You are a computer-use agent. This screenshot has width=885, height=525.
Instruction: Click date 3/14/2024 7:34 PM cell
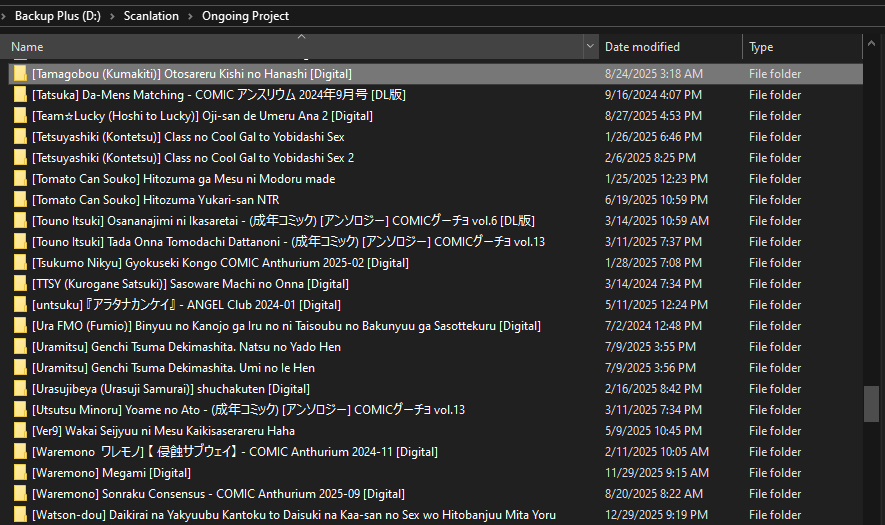click(x=654, y=283)
